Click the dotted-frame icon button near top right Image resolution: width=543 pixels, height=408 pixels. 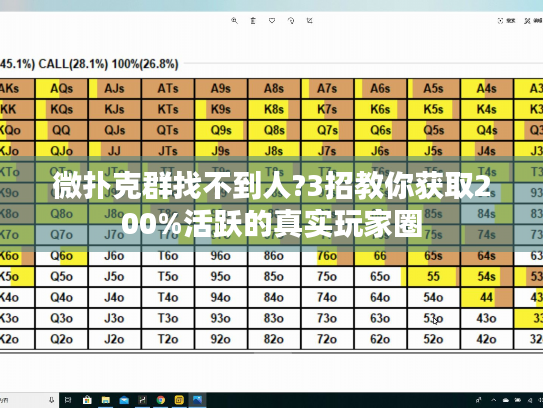coord(500,21)
